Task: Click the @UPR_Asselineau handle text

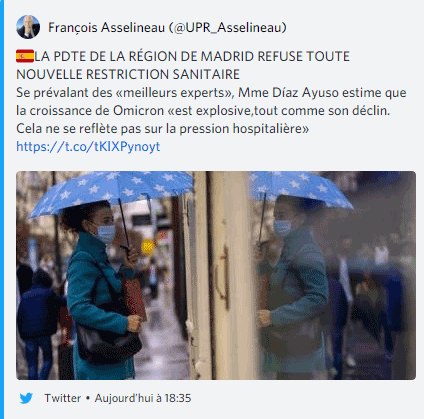Action: pyautogui.click(x=227, y=27)
